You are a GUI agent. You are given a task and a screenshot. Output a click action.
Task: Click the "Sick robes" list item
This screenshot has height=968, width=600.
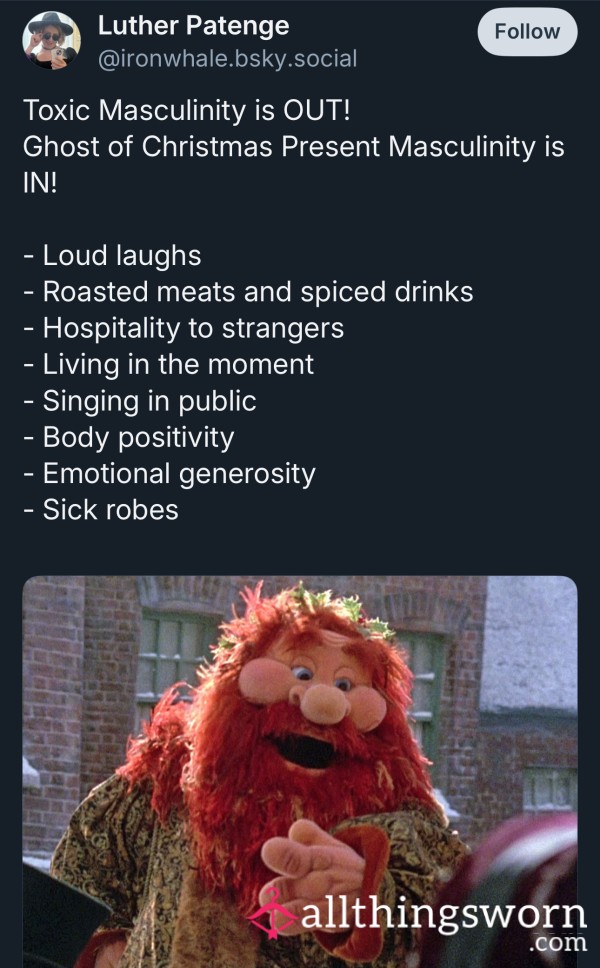point(101,511)
